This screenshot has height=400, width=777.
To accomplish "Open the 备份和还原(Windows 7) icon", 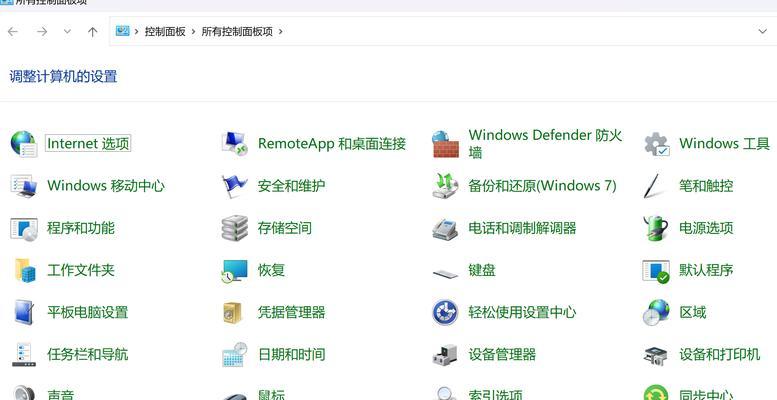I will pos(445,186).
